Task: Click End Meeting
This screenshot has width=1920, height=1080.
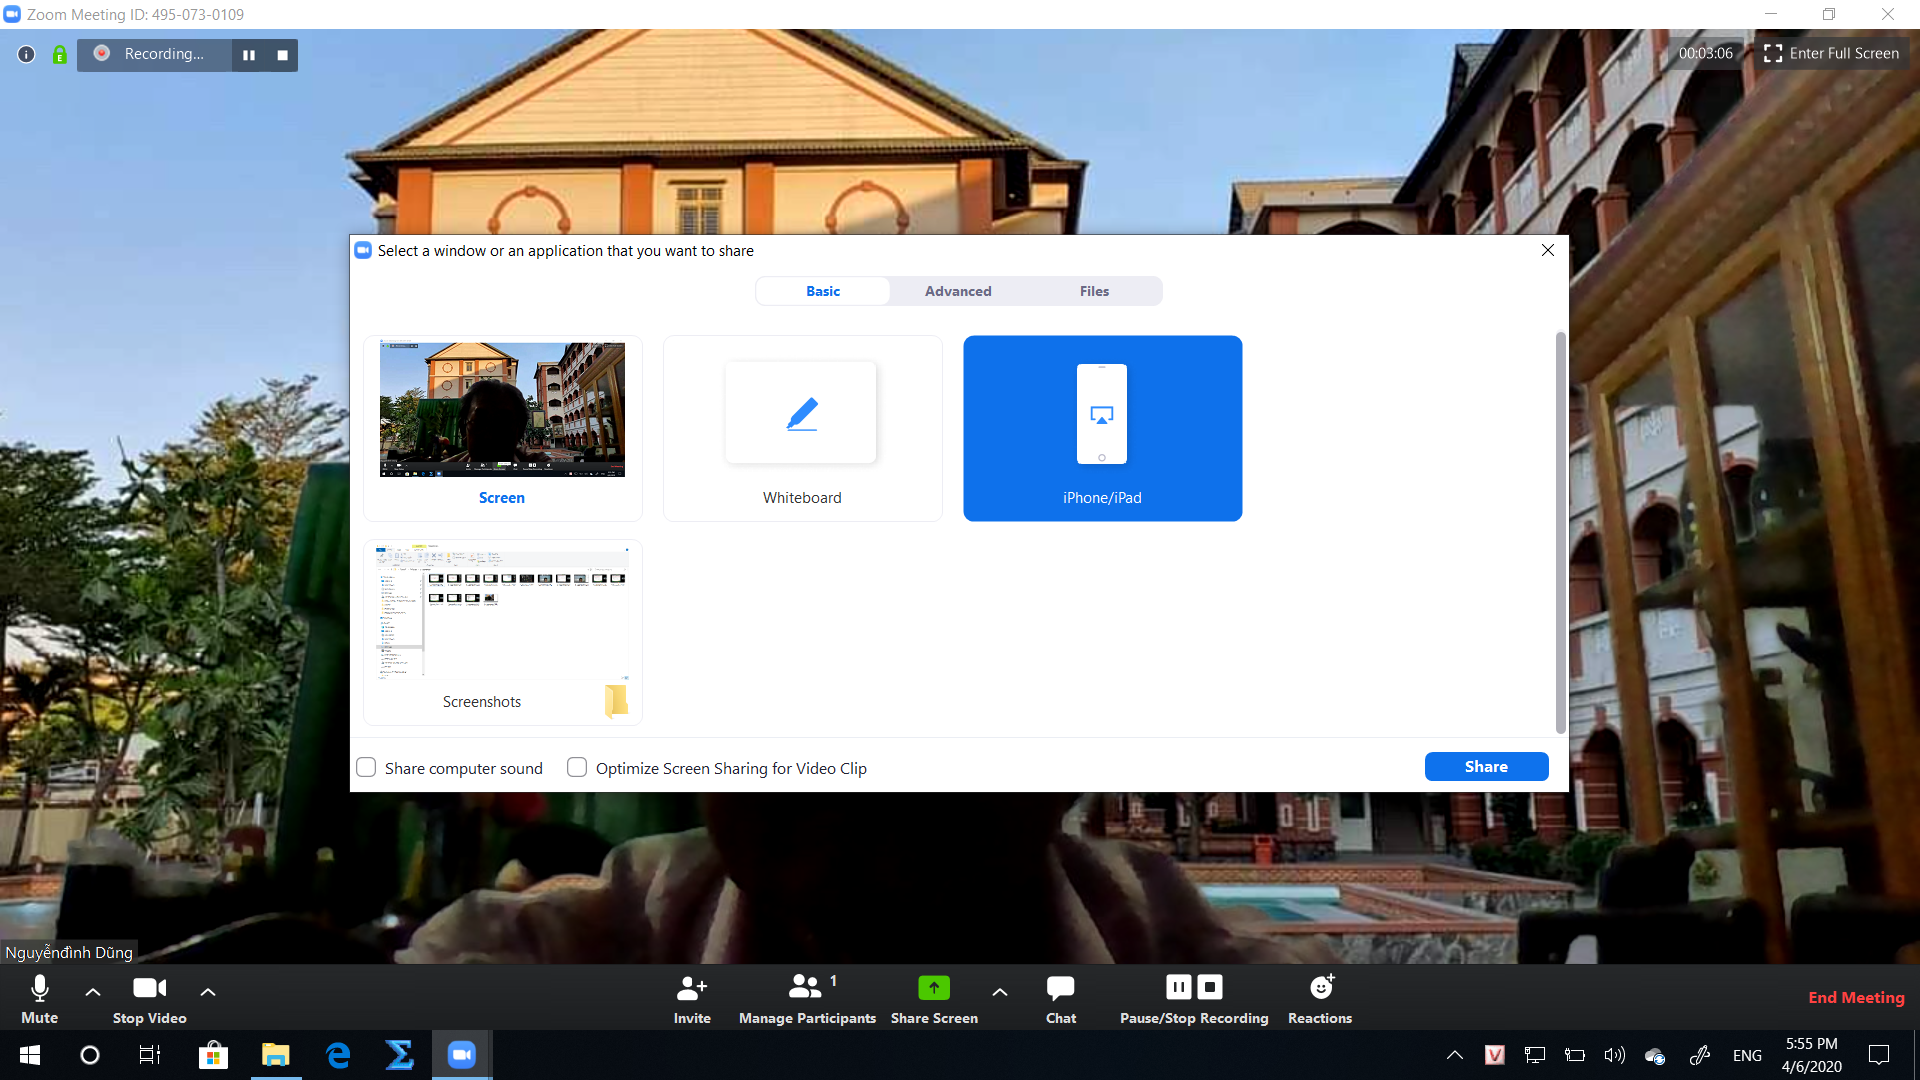Action: 1856,997
